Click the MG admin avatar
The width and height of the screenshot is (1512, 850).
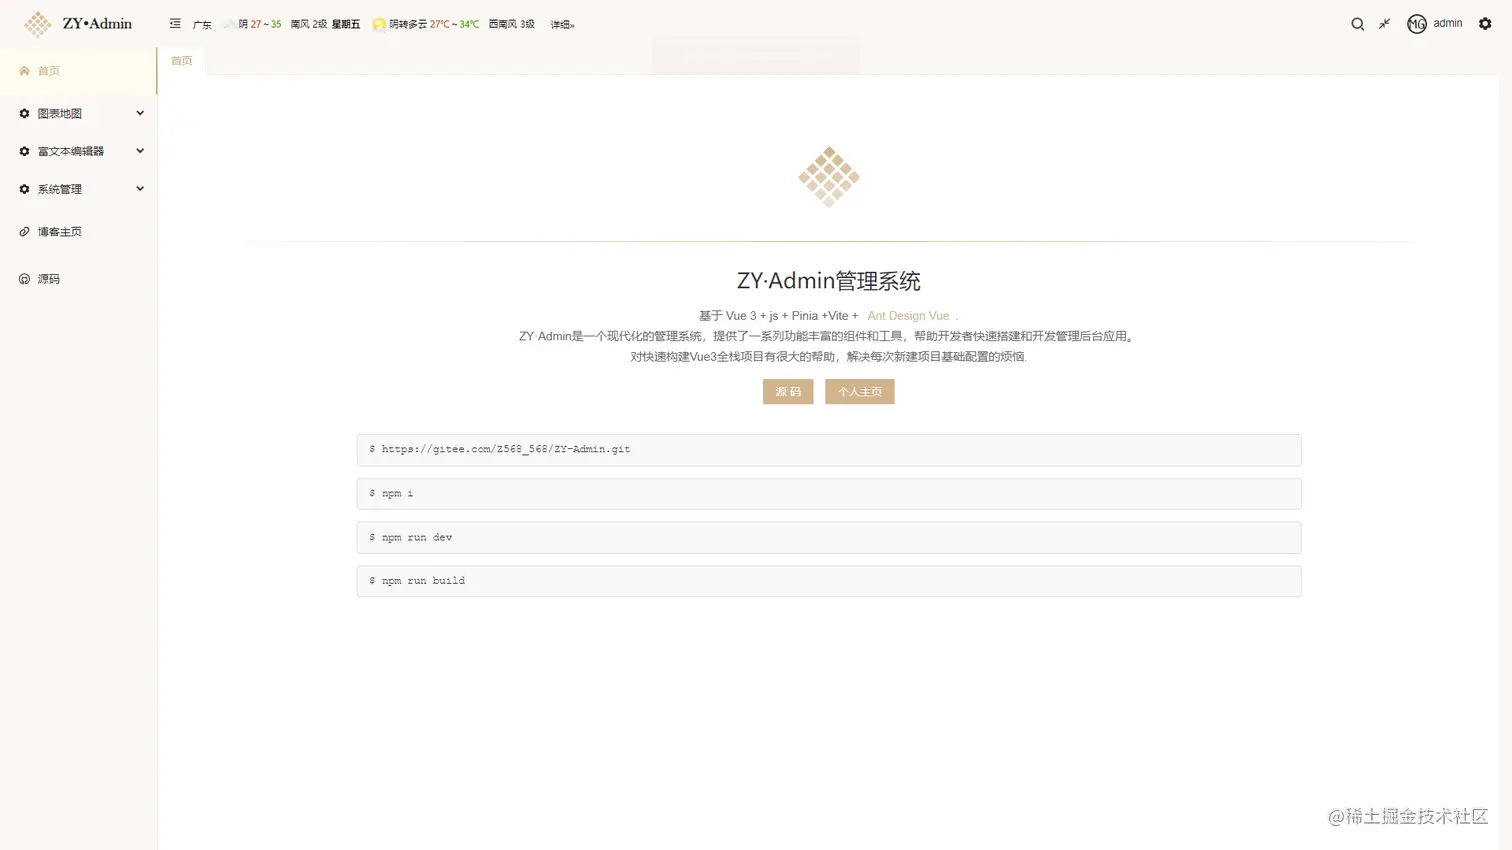pyautogui.click(x=1416, y=23)
